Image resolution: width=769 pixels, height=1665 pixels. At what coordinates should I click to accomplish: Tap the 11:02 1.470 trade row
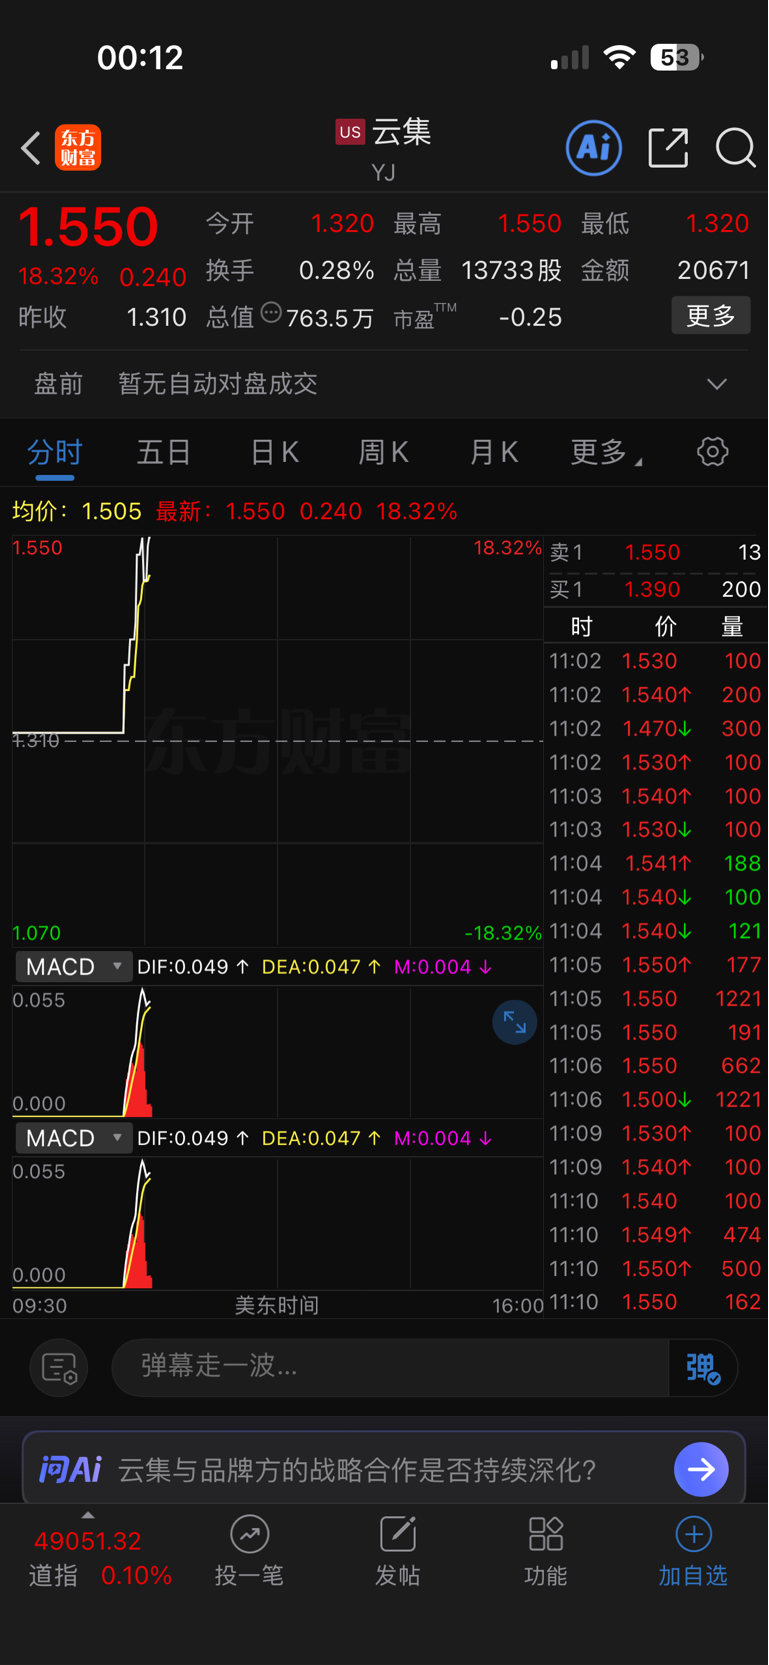(655, 729)
